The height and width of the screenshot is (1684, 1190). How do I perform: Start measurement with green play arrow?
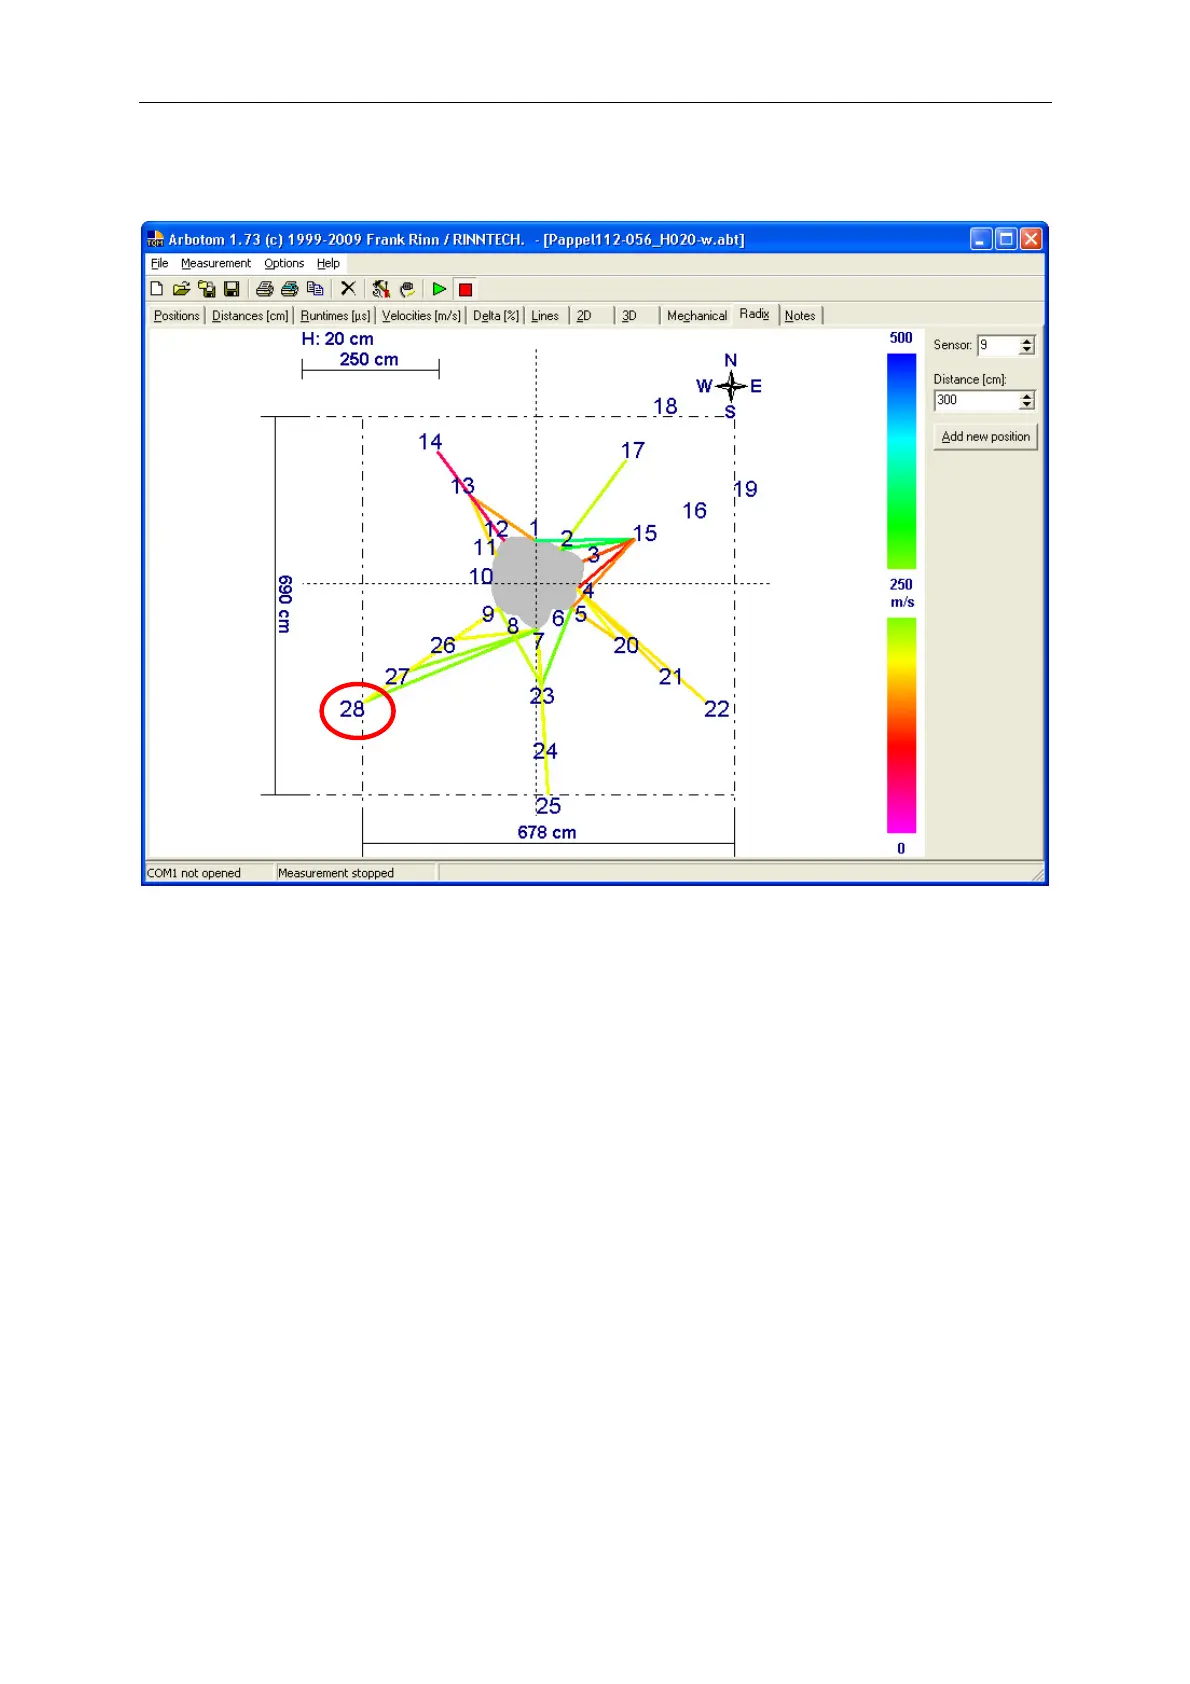coord(439,289)
